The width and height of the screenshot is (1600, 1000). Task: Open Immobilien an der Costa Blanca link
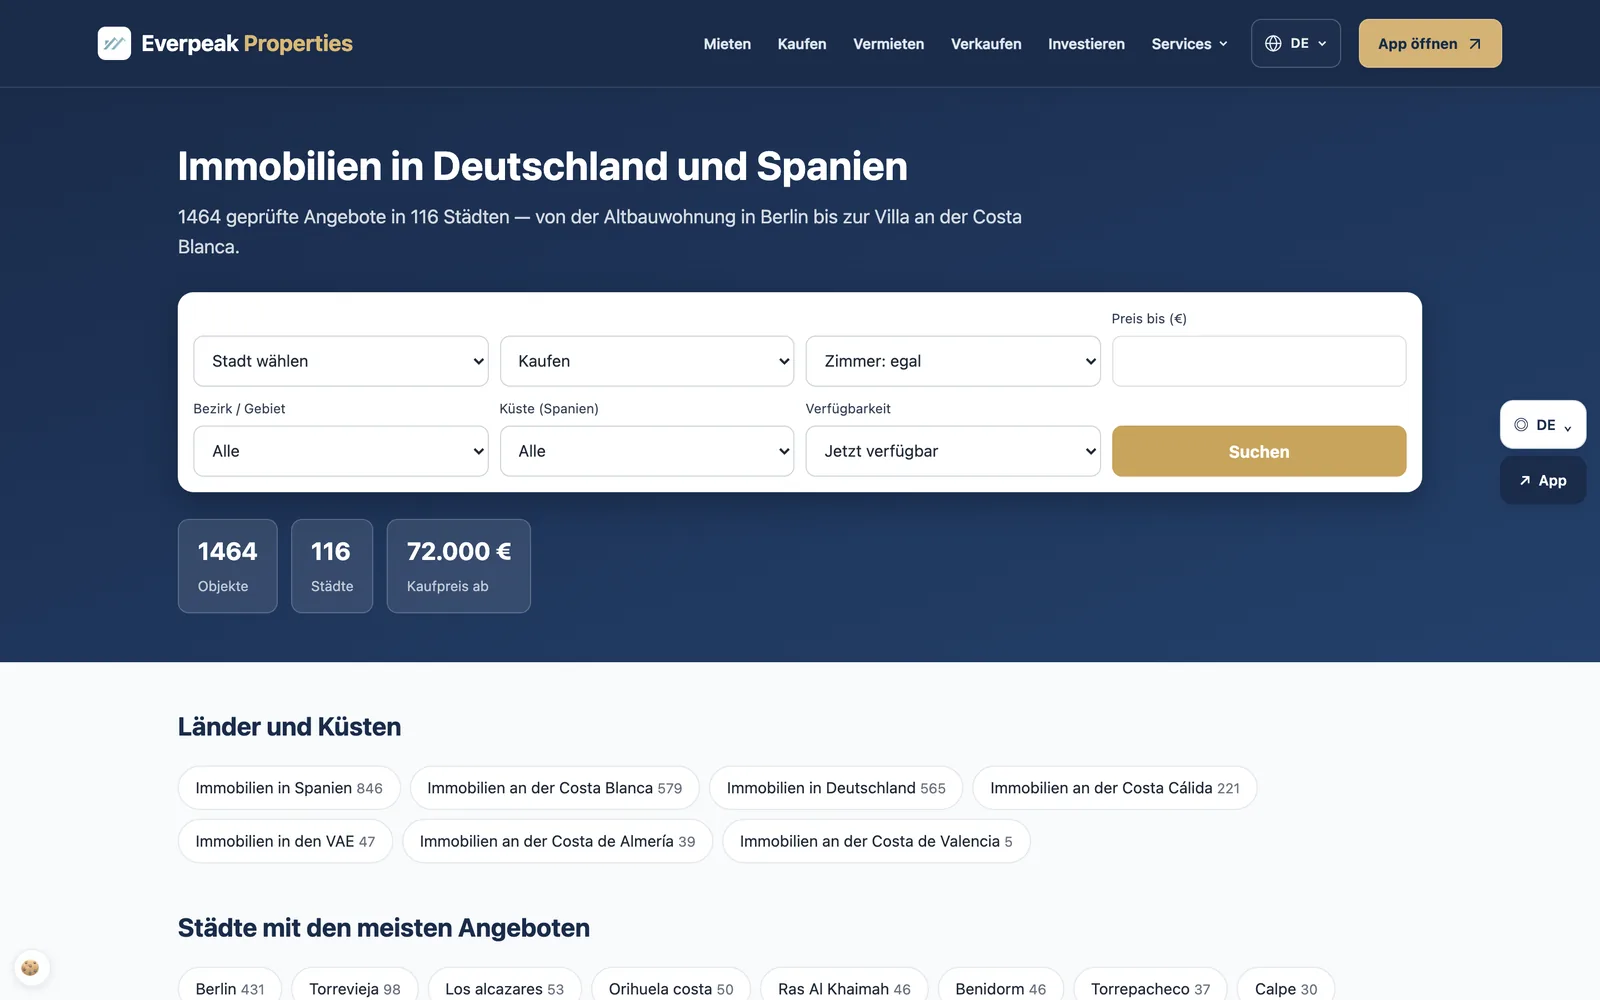click(x=555, y=788)
